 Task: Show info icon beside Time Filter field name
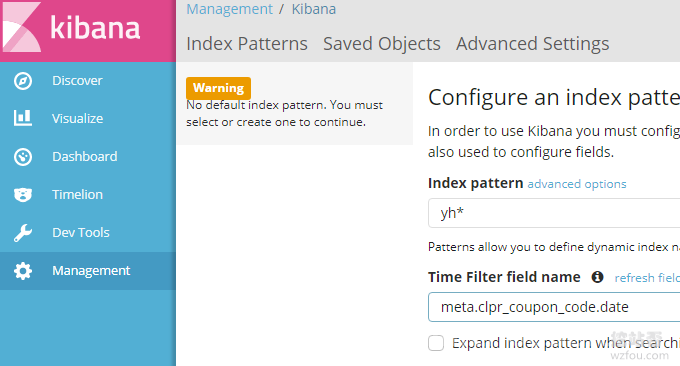(597, 277)
